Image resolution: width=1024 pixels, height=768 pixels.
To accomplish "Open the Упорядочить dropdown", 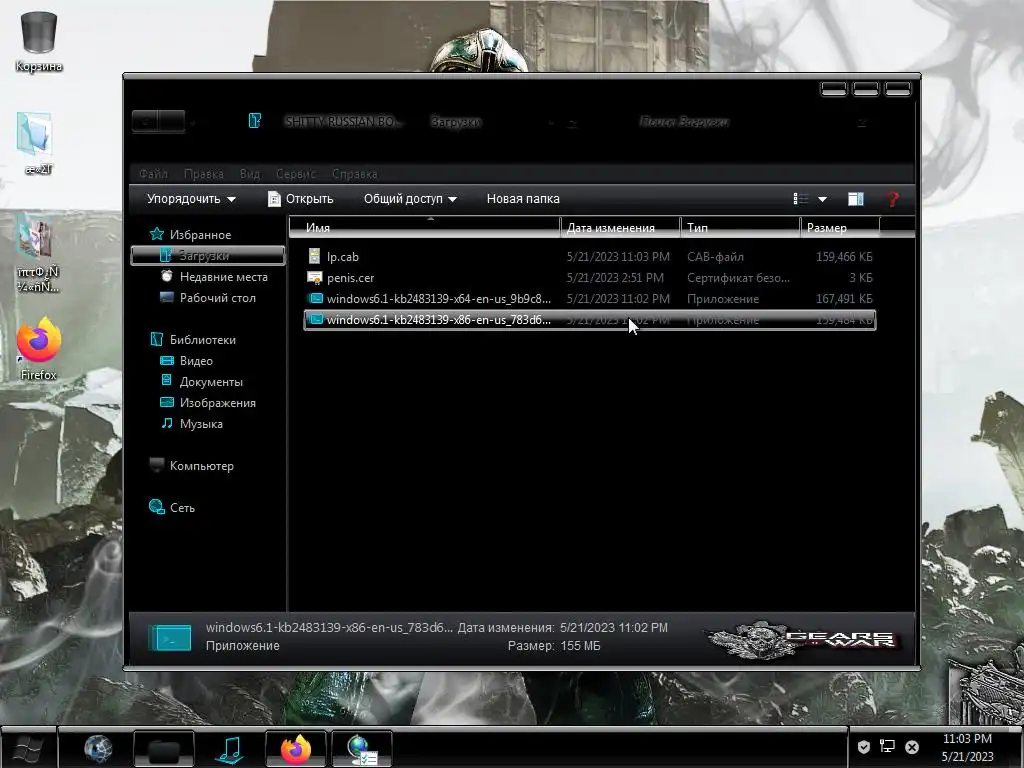I will pos(191,199).
